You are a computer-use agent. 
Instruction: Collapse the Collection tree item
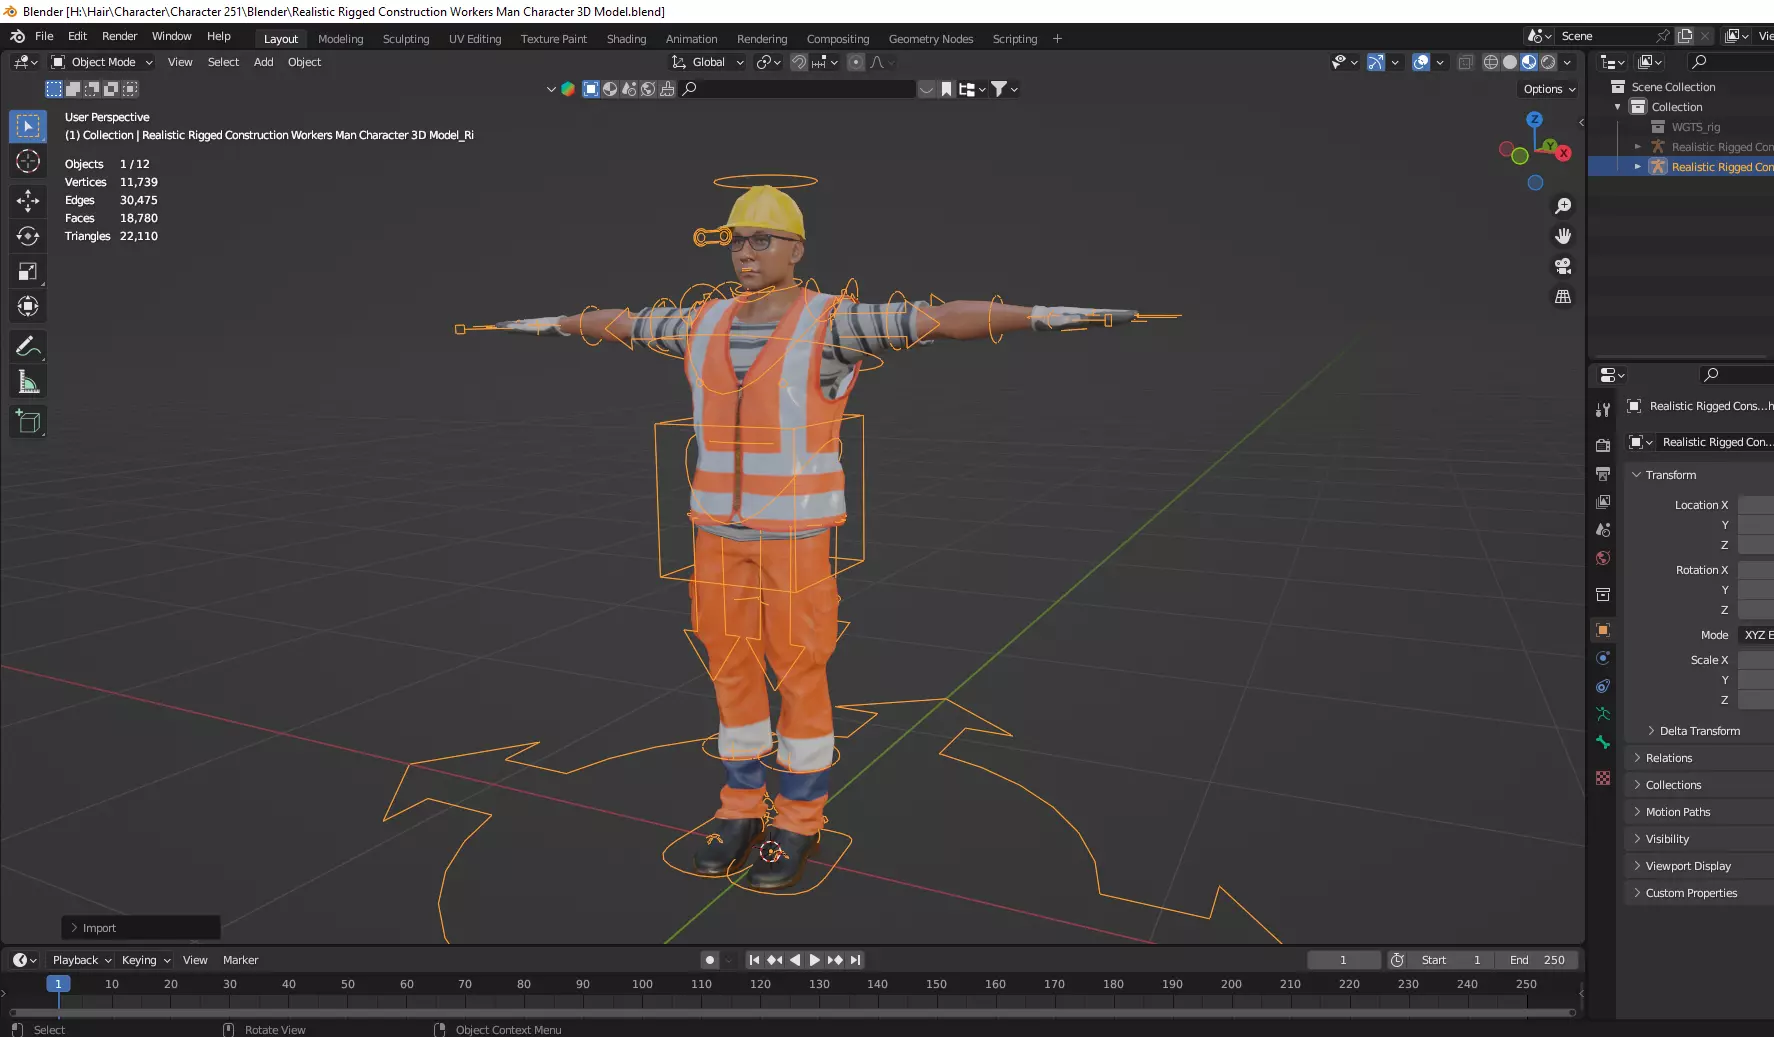1617,107
